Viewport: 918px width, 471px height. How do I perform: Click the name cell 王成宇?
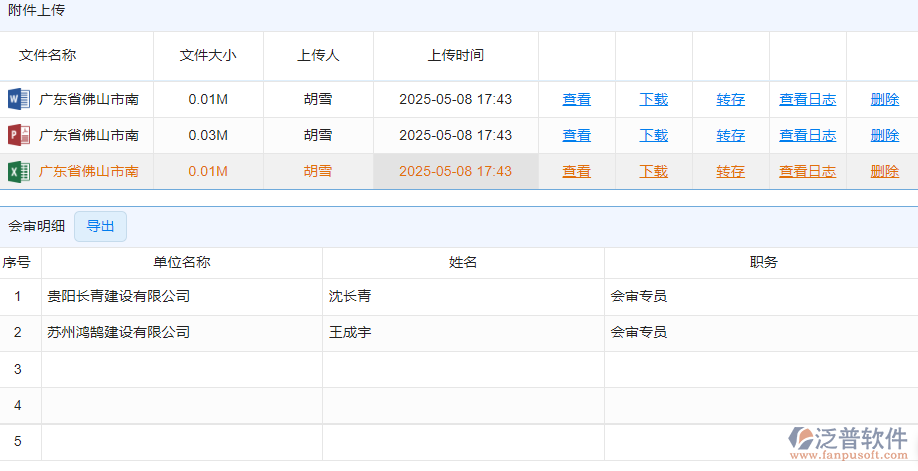350,332
